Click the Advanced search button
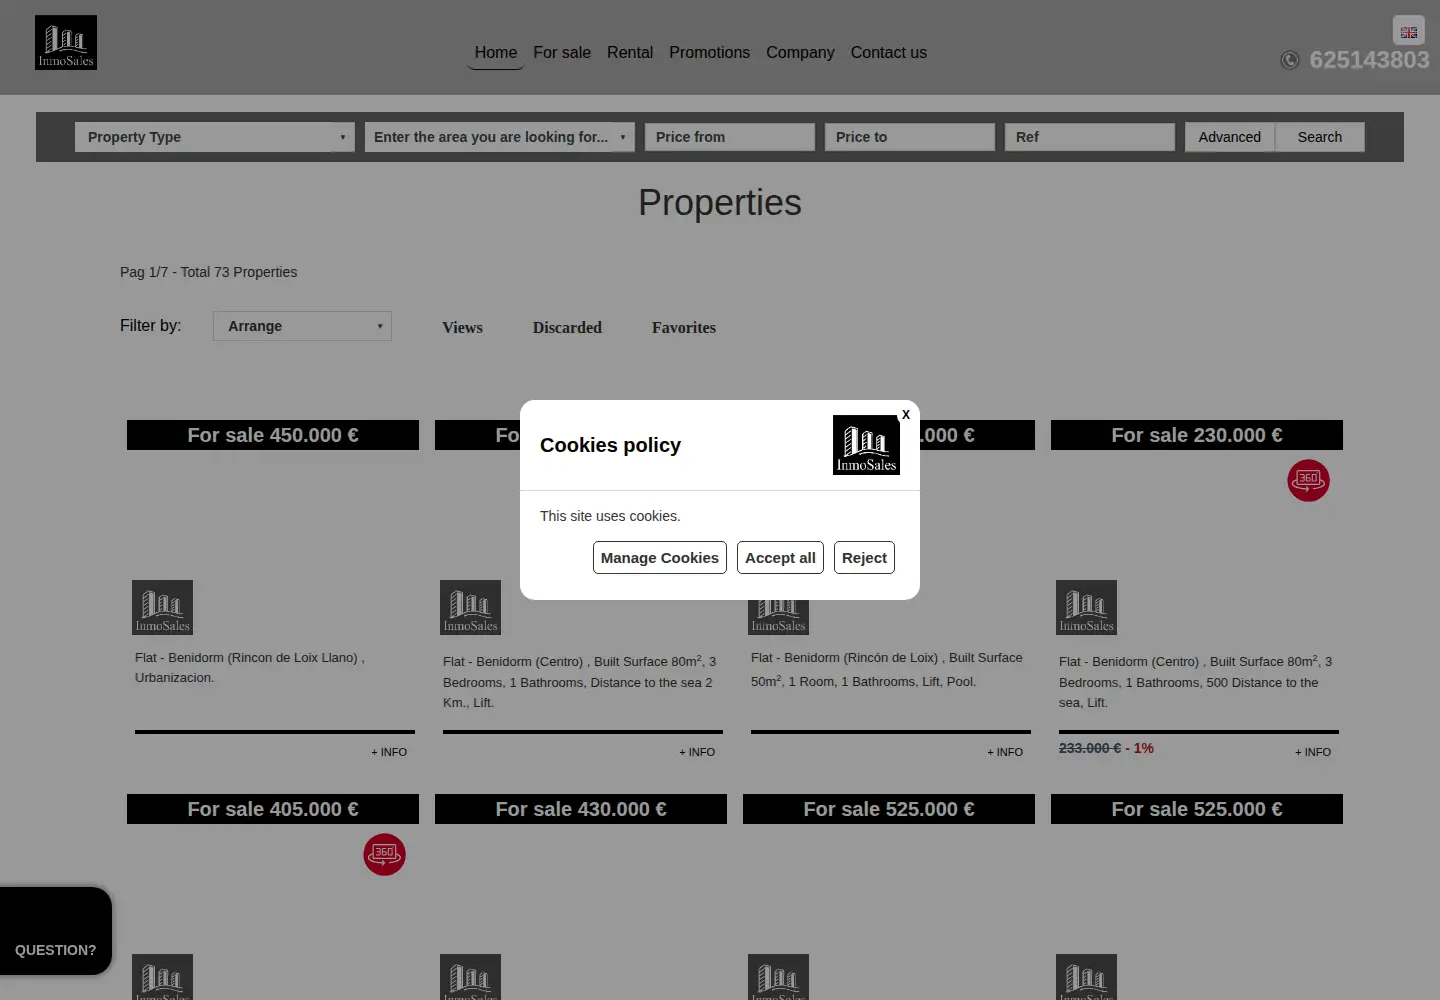Viewport: 1440px width, 1000px height. (1230, 137)
